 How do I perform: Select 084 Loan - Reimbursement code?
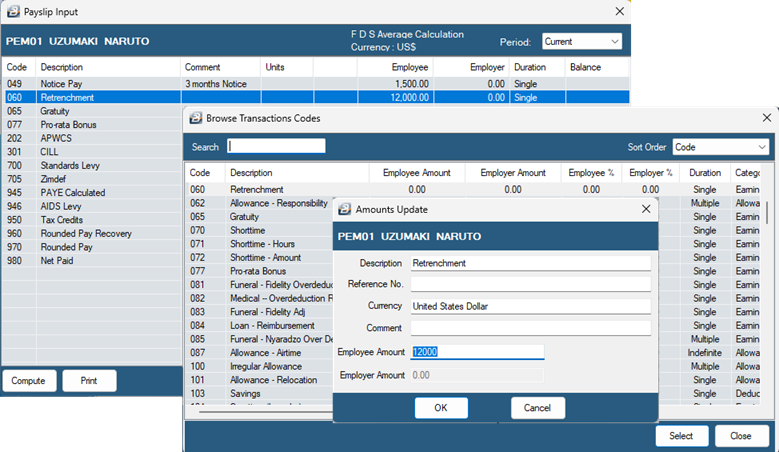tap(260, 325)
